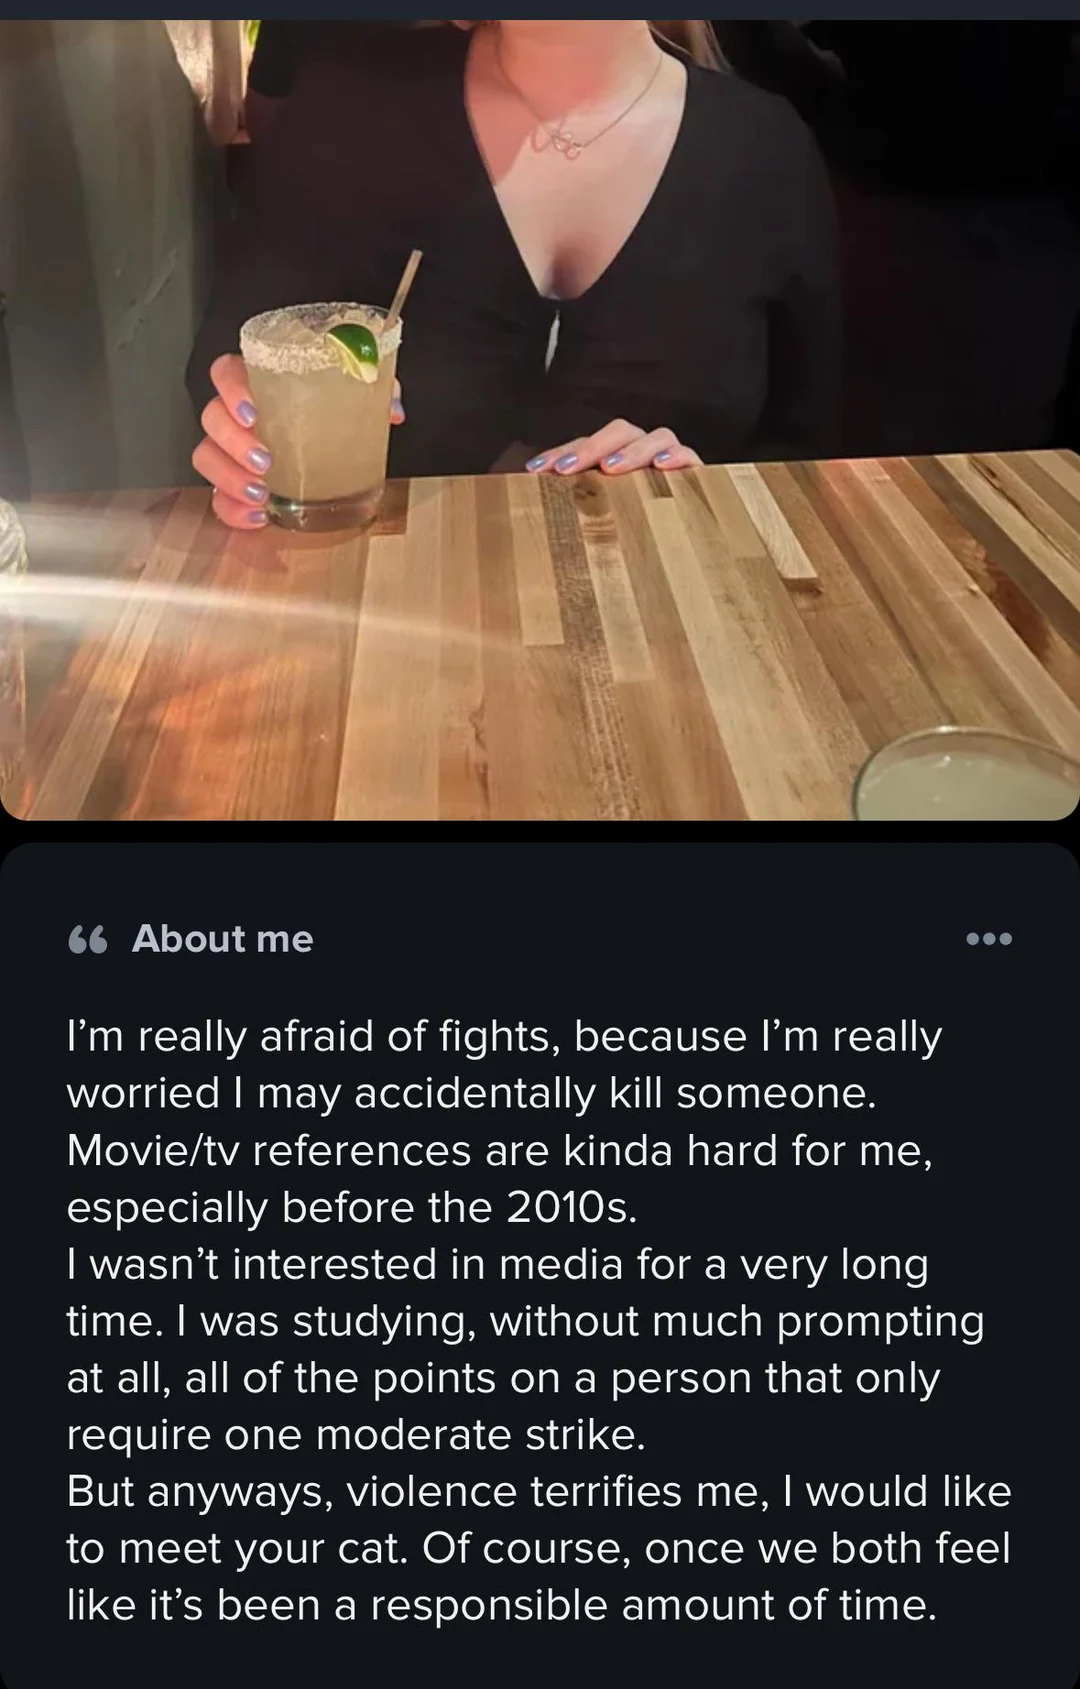Click 'especially before the 2010s' text
Image resolution: width=1080 pixels, height=1689 pixels.
tap(352, 1207)
